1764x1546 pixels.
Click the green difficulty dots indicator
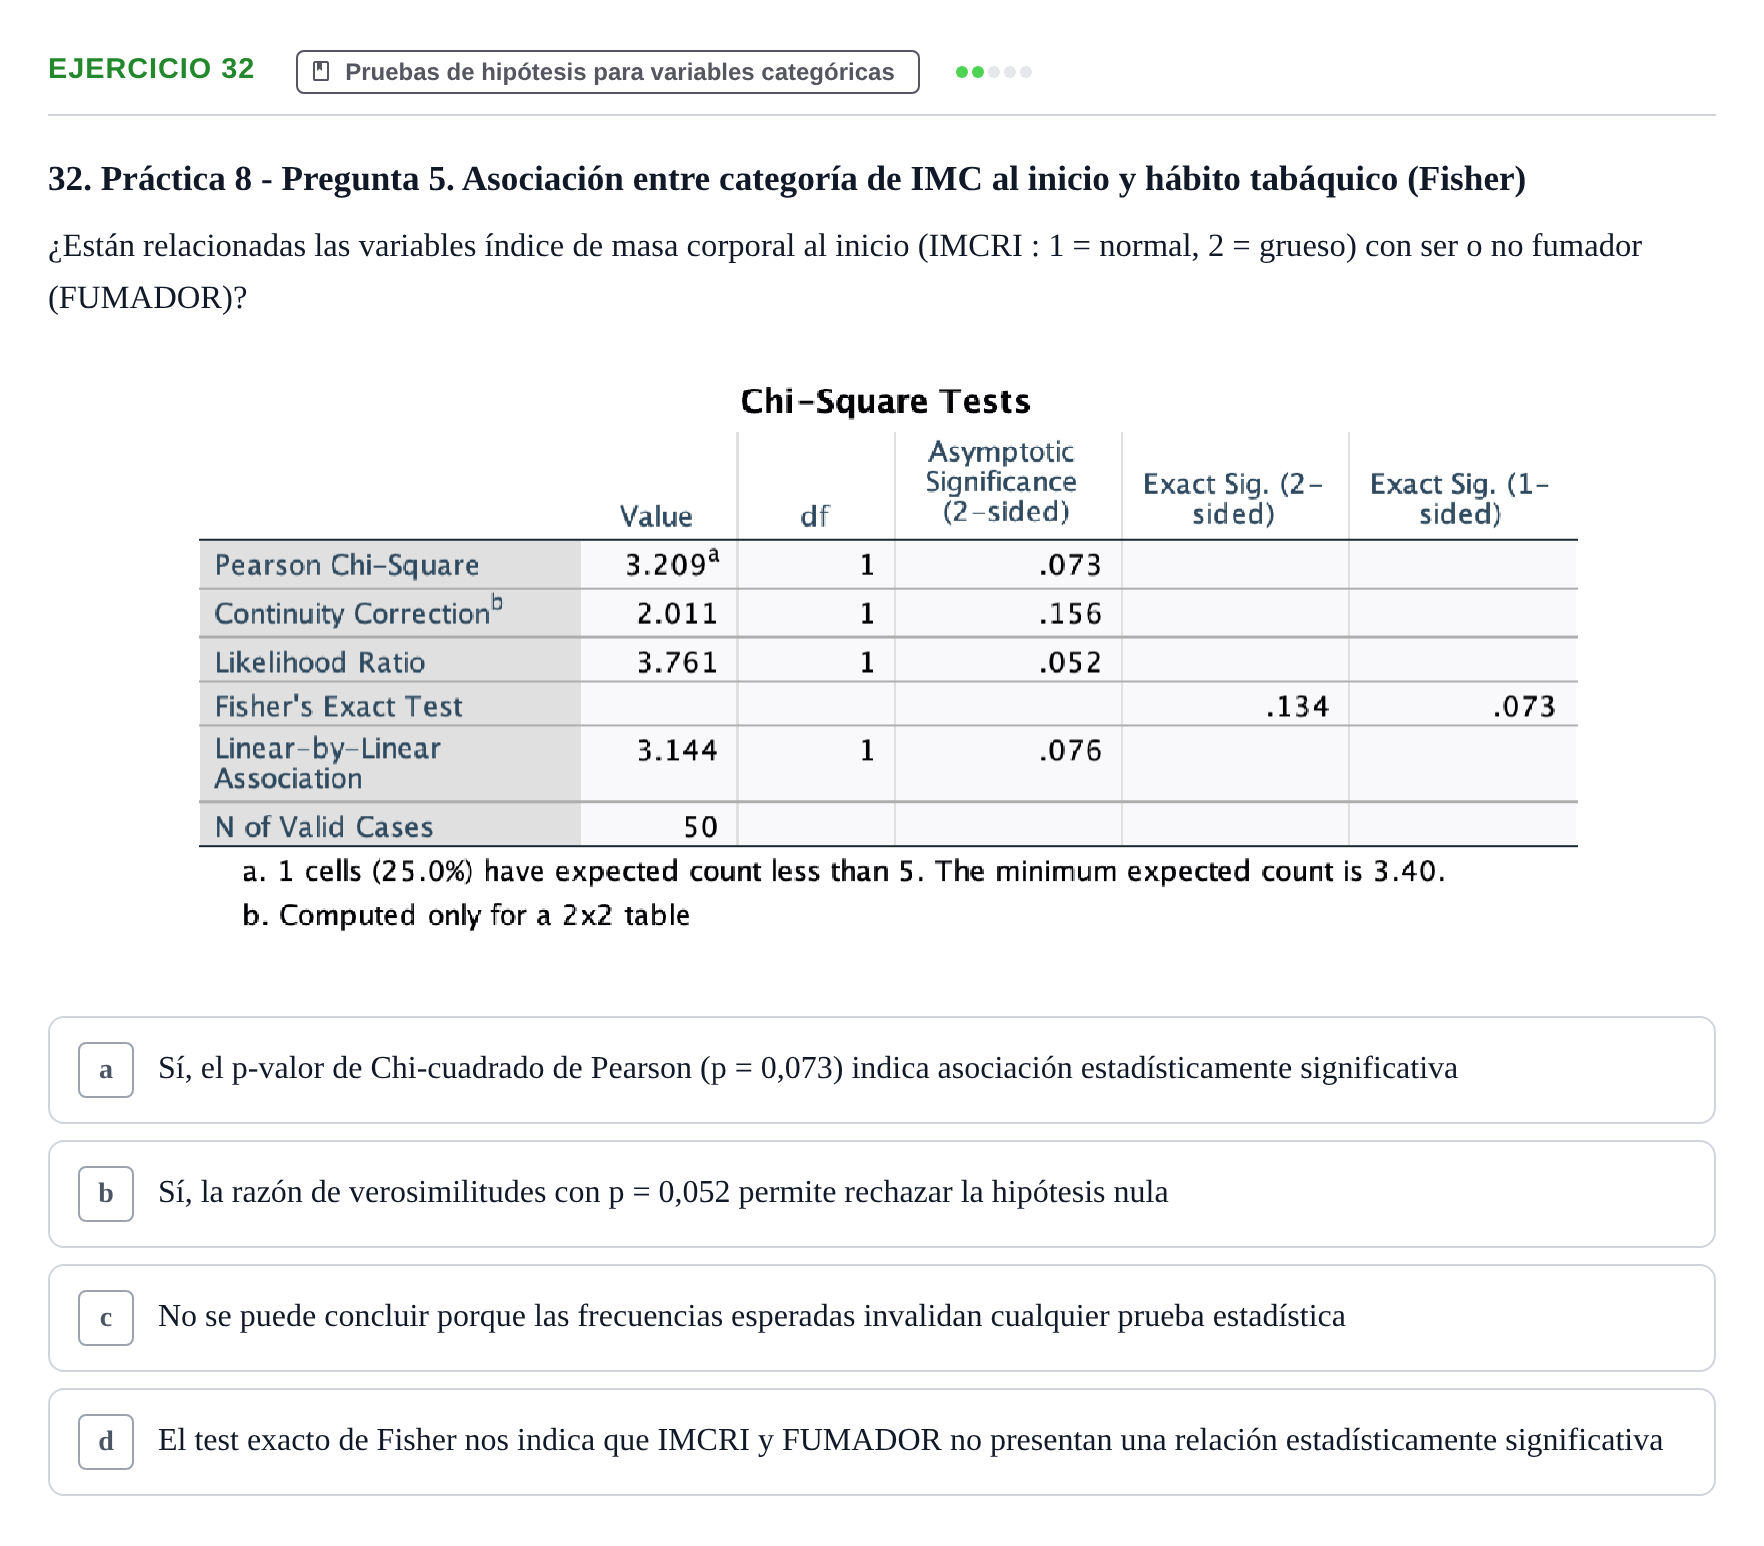tap(993, 71)
